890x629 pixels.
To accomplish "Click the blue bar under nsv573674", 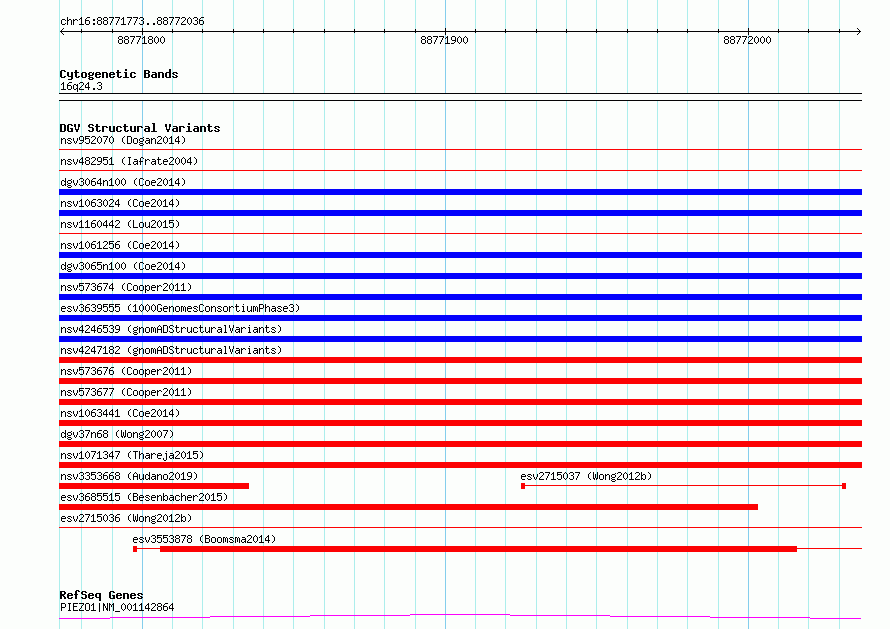I will pyautogui.click(x=460, y=297).
